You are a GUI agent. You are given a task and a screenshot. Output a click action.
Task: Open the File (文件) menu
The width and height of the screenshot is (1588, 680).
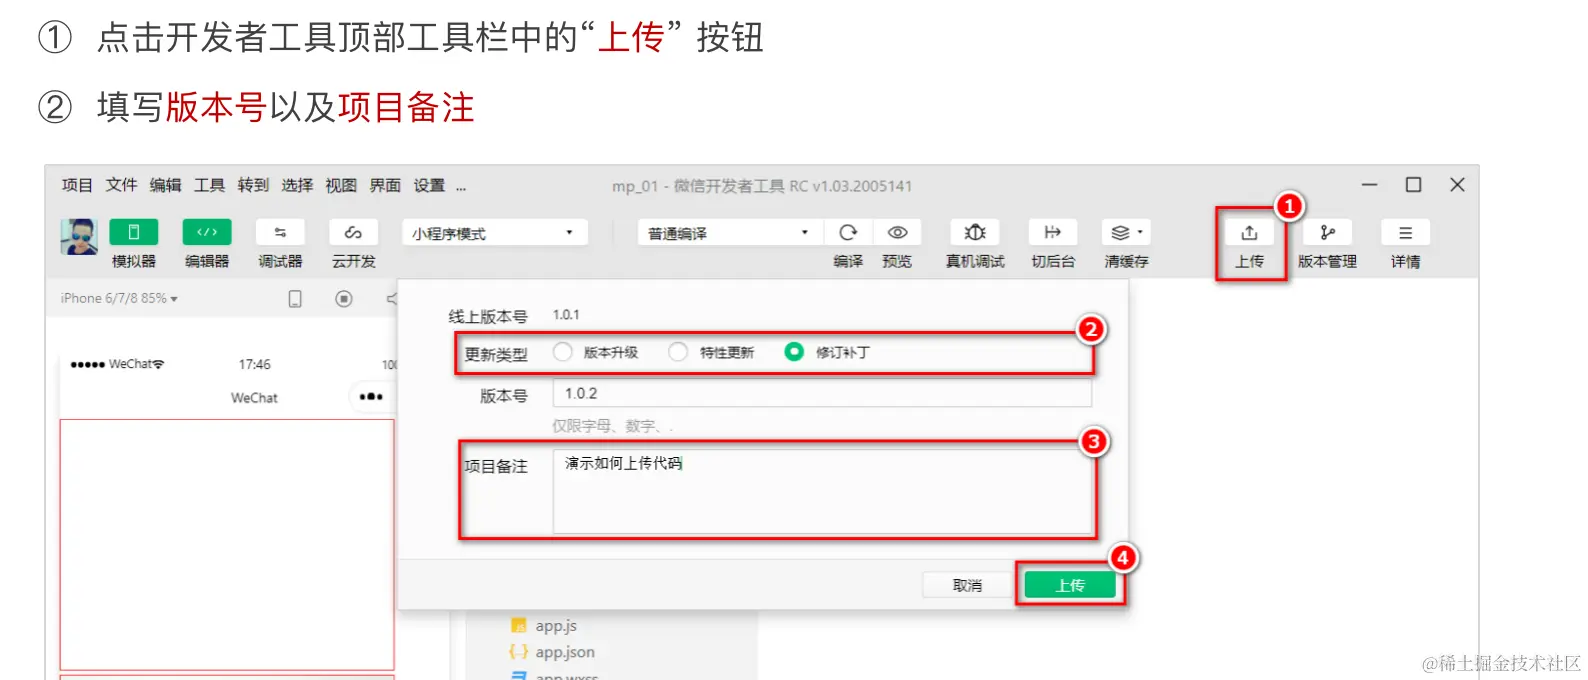[x=121, y=185]
